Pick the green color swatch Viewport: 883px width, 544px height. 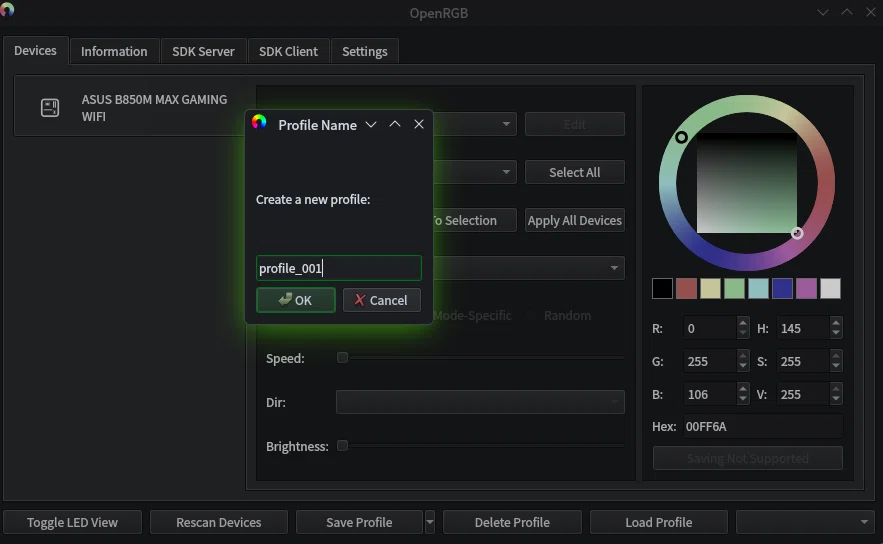coord(734,288)
